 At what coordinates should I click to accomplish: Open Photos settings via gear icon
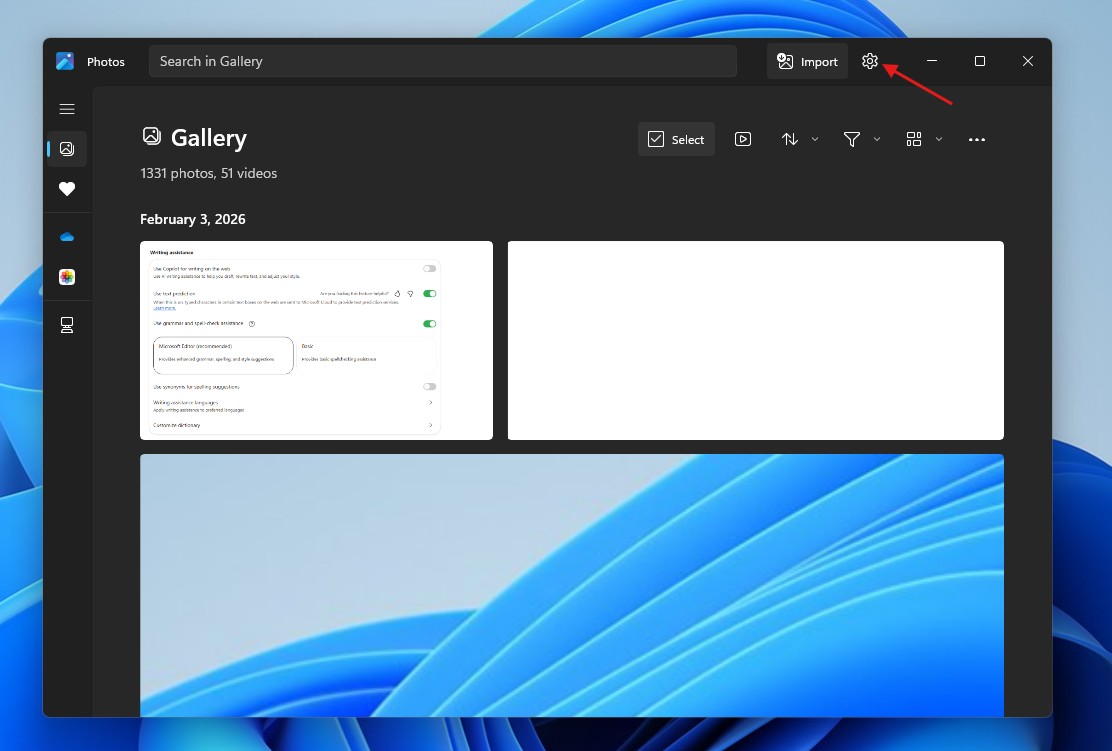[x=869, y=61]
